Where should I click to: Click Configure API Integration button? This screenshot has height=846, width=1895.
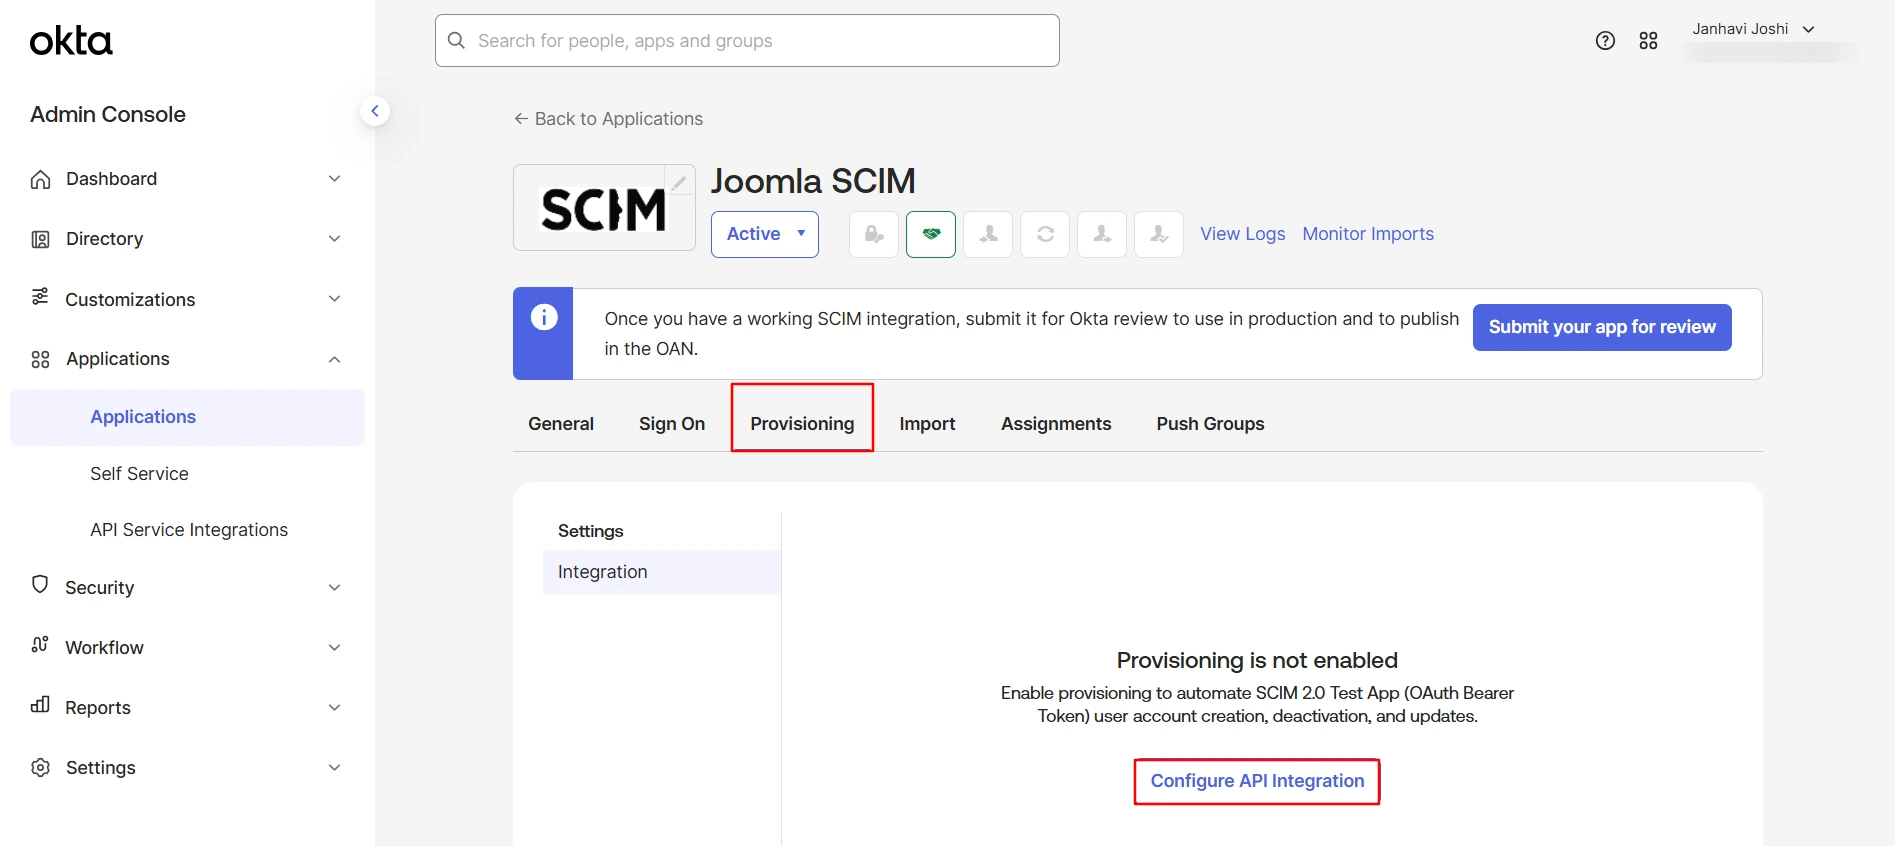1257,781
